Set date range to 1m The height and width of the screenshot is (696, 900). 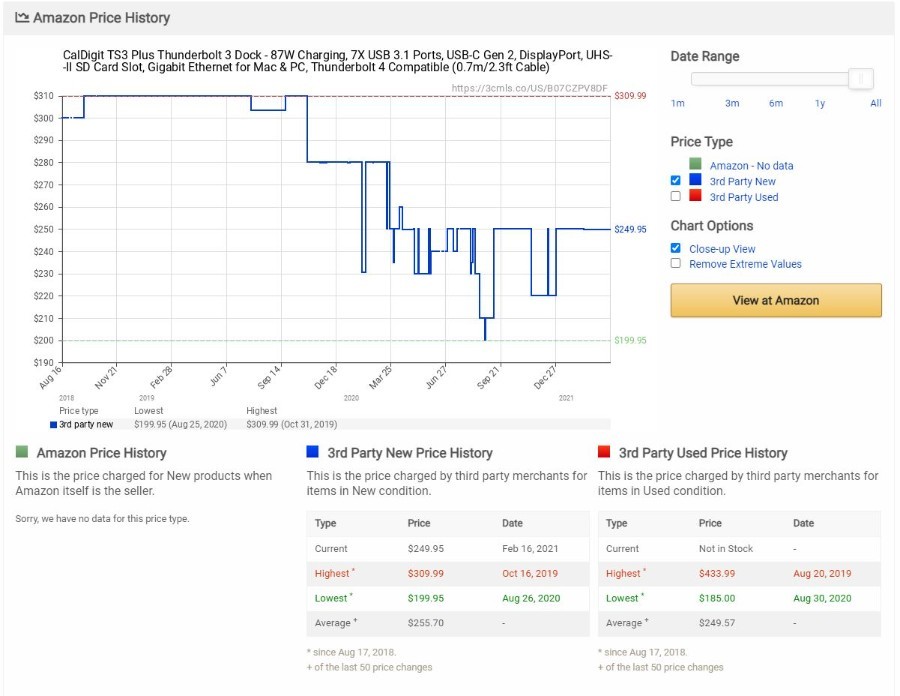pyautogui.click(x=677, y=103)
